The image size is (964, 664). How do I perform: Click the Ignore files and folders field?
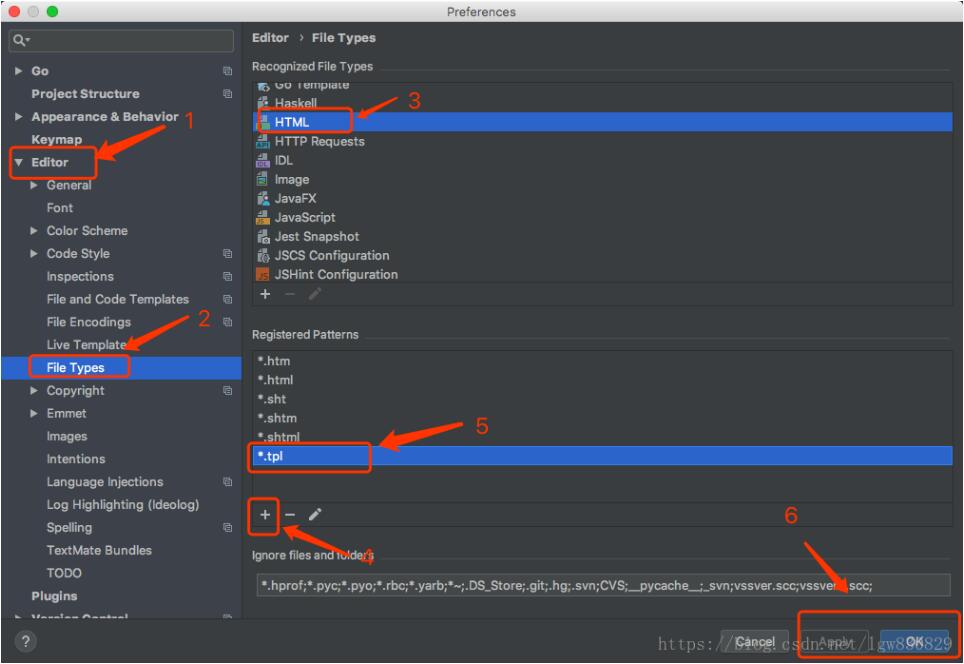click(603, 585)
